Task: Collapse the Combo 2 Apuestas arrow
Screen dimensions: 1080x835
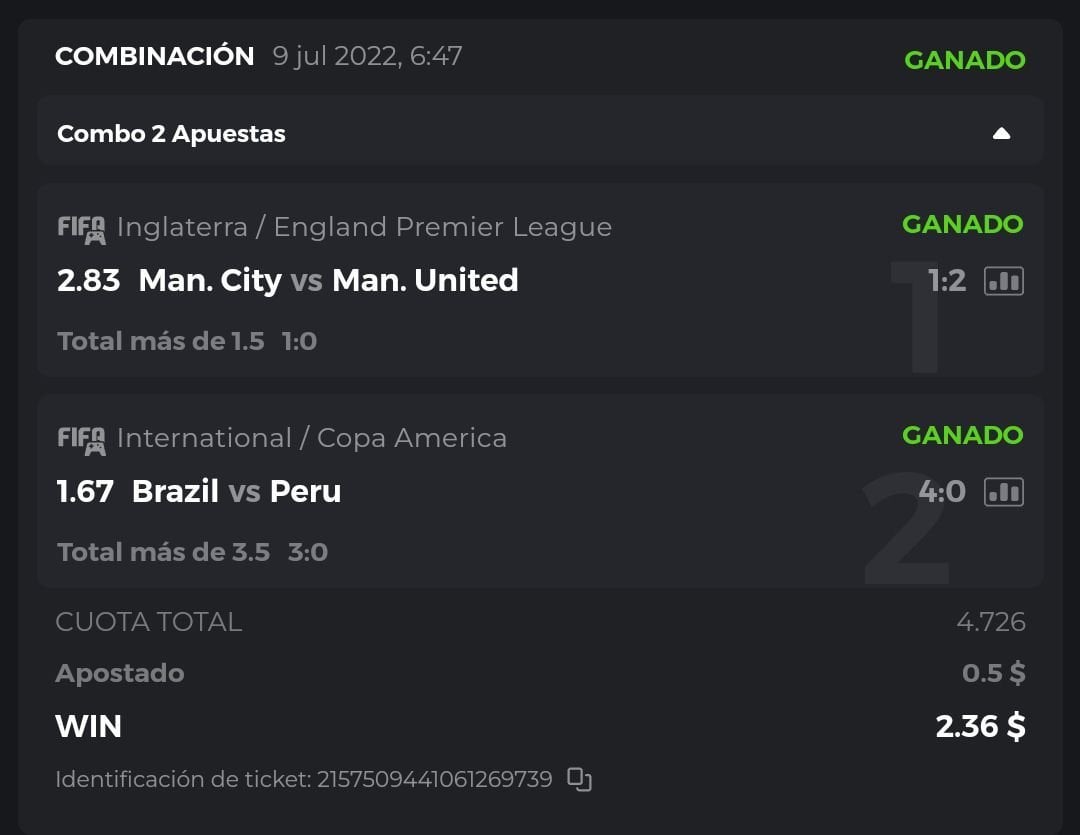Action: tap(1001, 134)
